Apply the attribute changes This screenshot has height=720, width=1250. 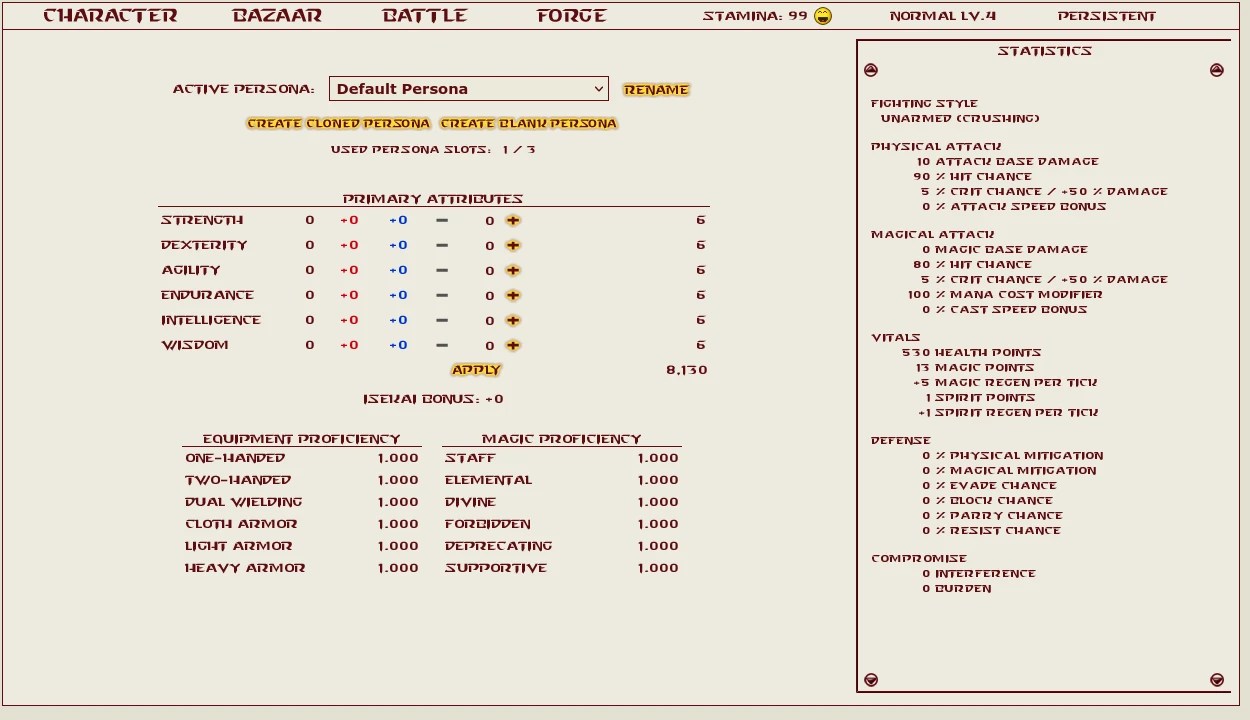click(476, 370)
